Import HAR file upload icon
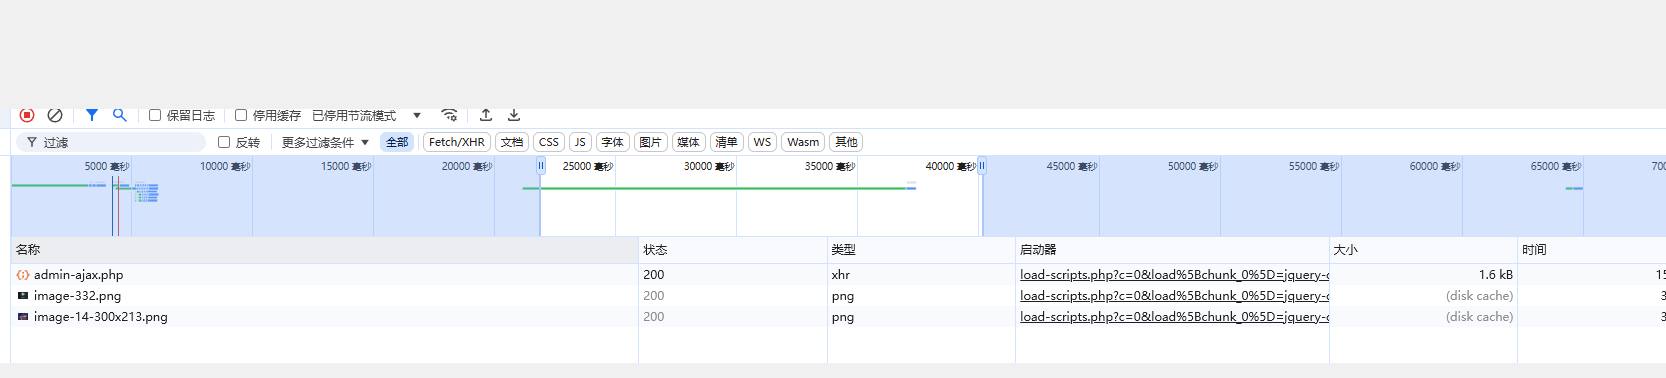1666x378 pixels. point(486,115)
